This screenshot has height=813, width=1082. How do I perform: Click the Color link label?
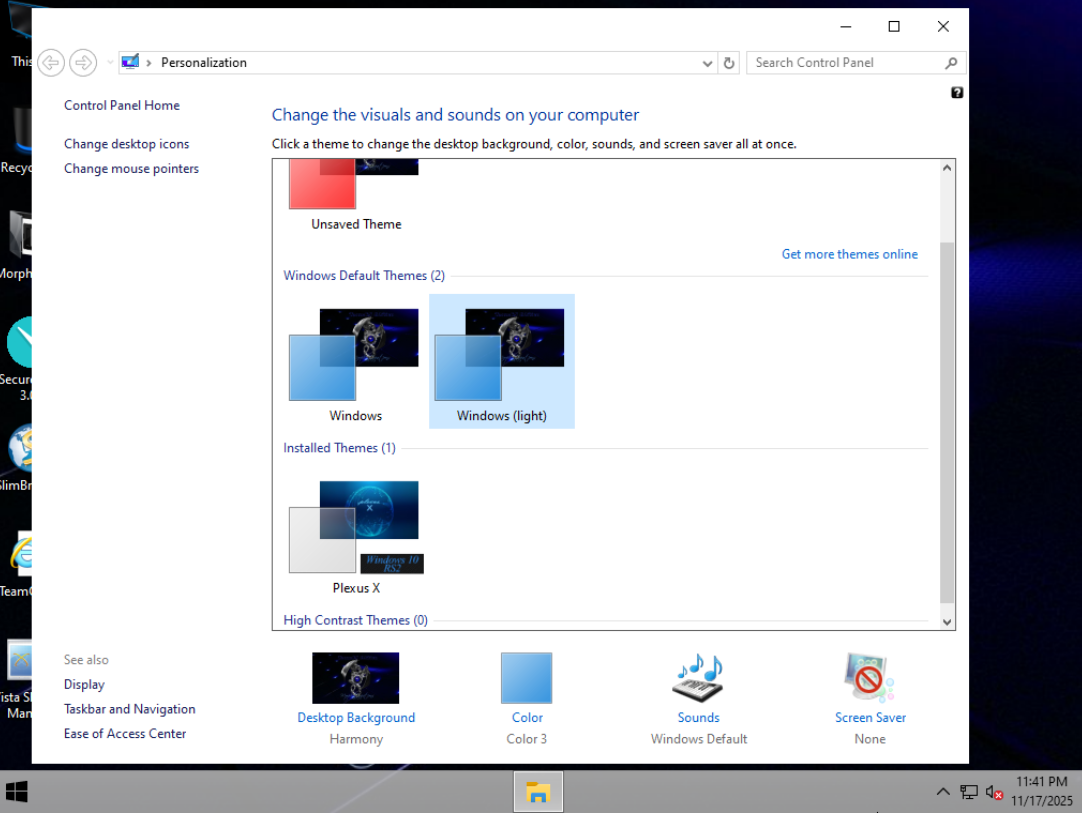click(527, 718)
